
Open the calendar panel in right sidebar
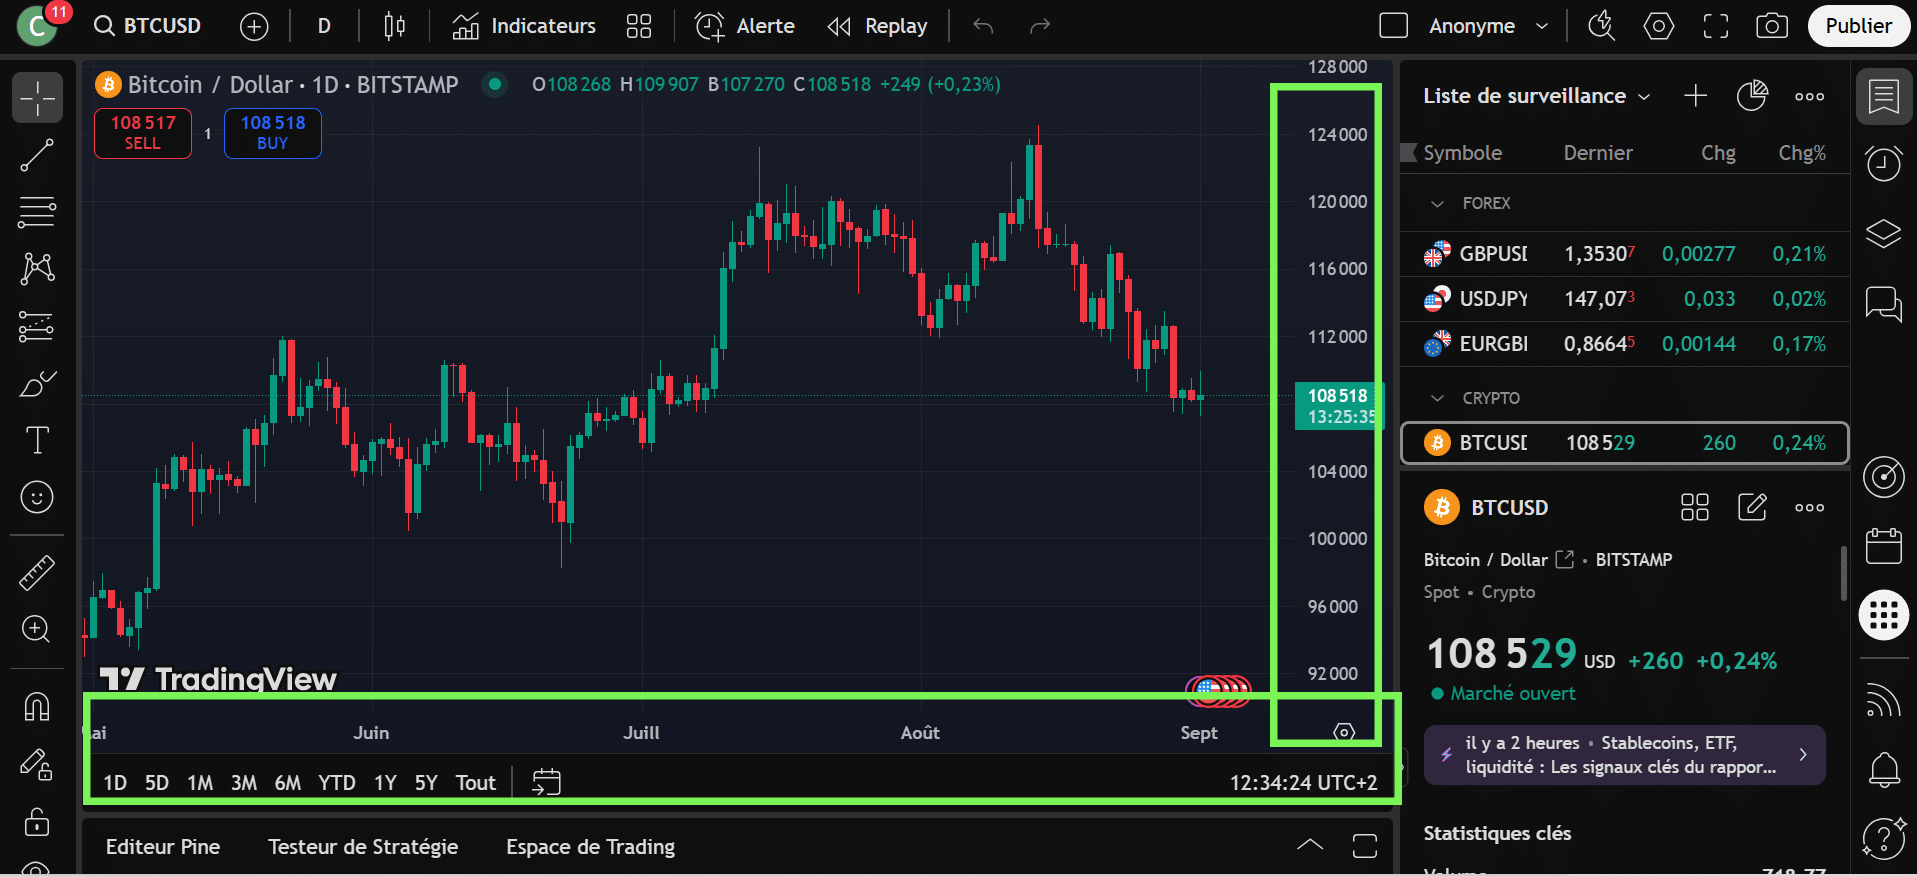tap(1884, 547)
